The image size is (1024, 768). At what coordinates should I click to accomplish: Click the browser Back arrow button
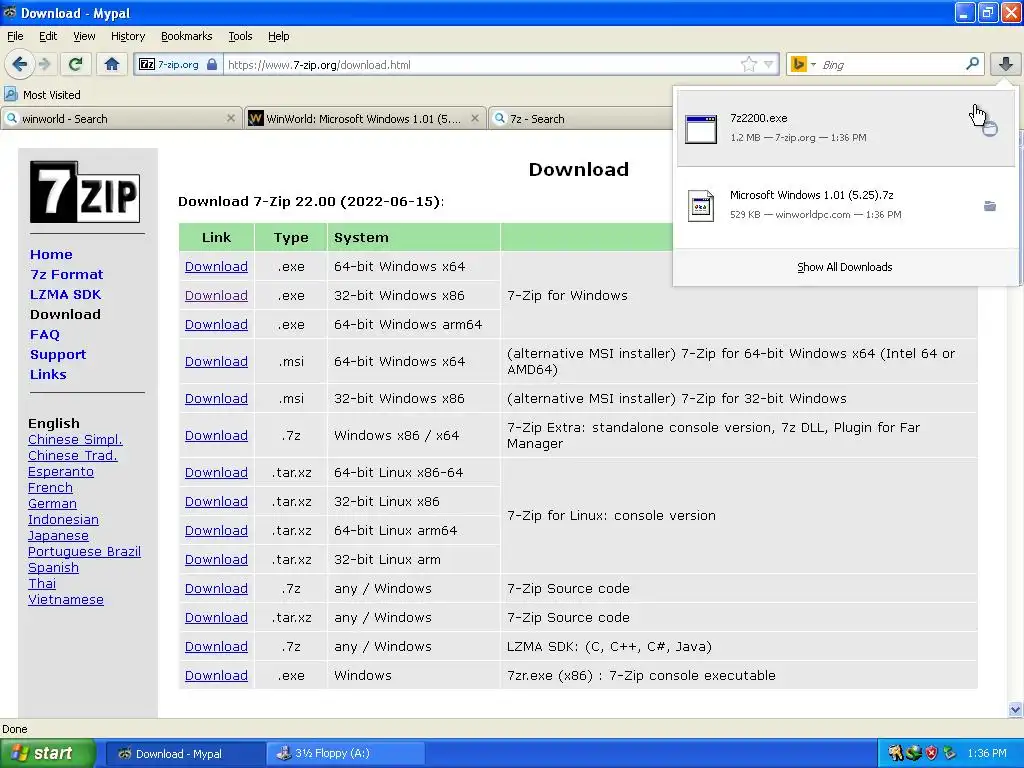click(x=19, y=64)
